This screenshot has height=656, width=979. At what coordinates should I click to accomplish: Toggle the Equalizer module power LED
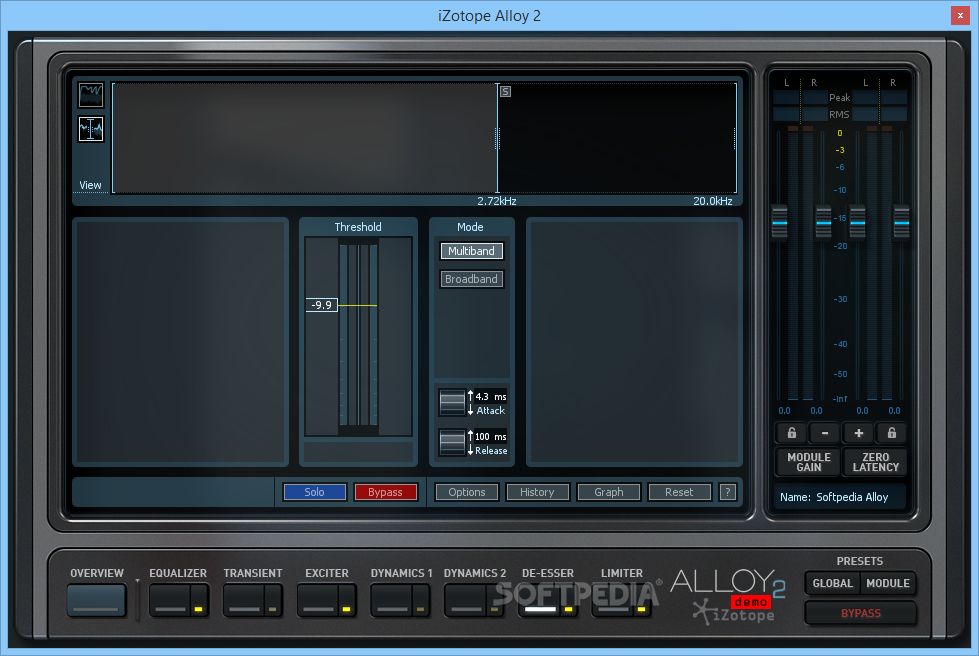199,609
